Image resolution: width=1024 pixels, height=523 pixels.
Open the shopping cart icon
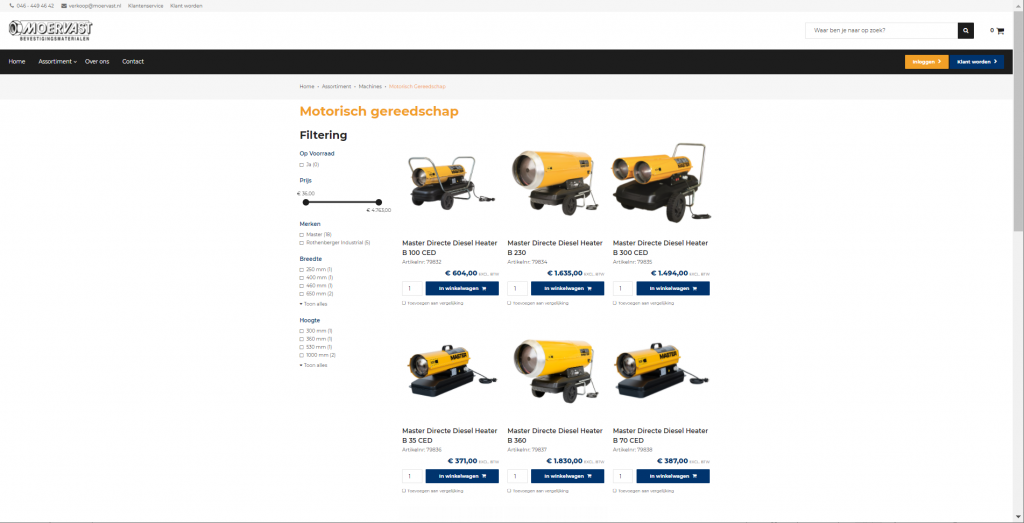pyautogui.click(x=999, y=31)
